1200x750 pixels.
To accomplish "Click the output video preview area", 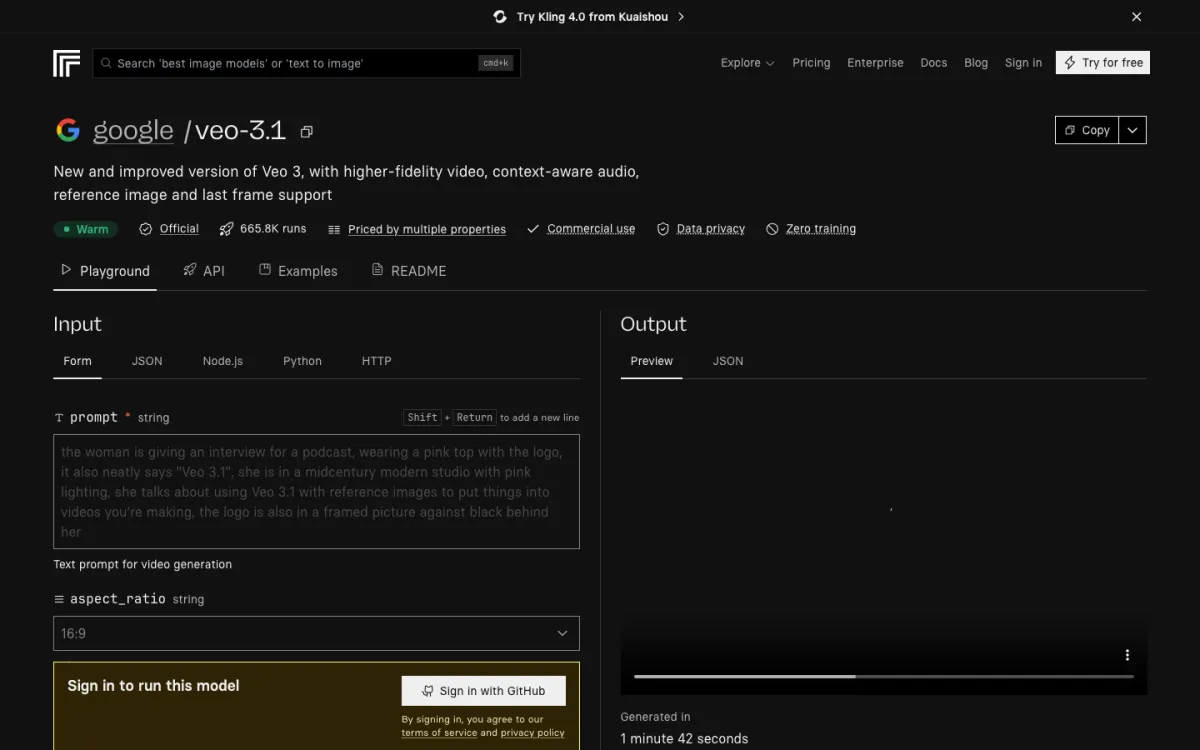I will tap(884, 545).
